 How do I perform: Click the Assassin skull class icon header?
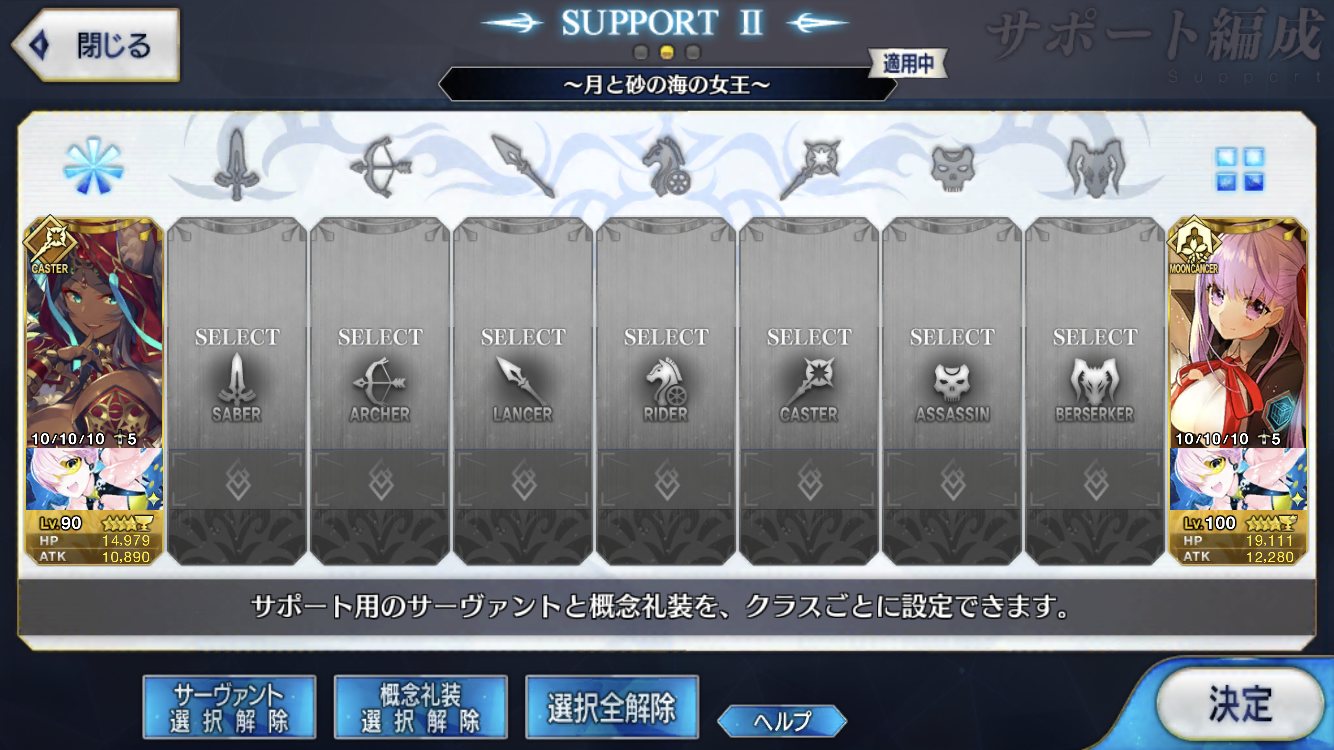952,167
